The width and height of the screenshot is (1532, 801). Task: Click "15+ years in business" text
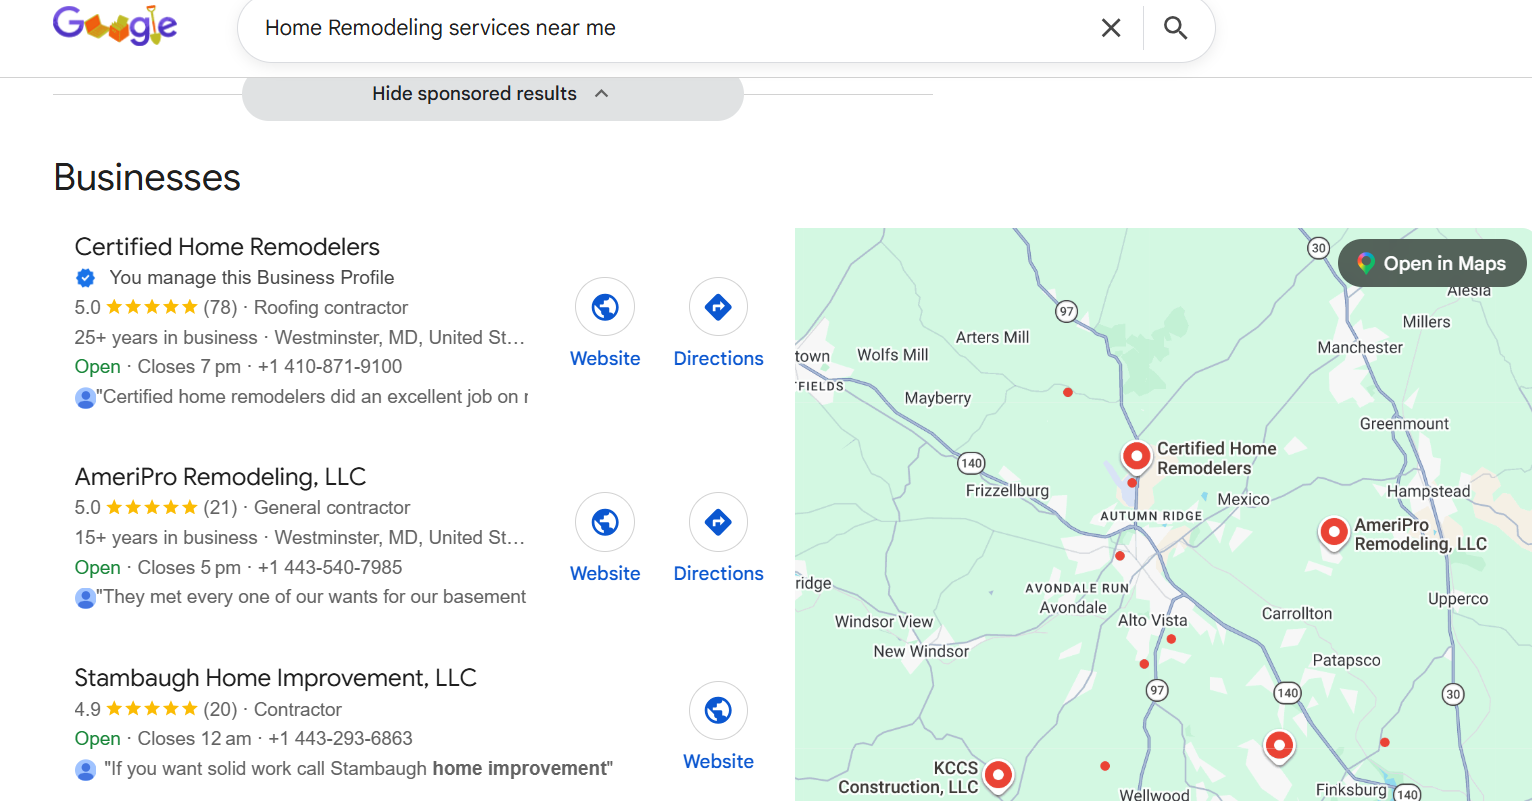point(166,538)
